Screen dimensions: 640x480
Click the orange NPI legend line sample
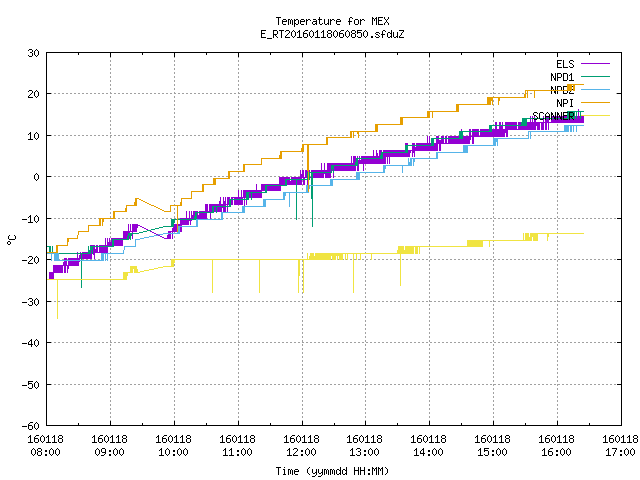(595, 102)
